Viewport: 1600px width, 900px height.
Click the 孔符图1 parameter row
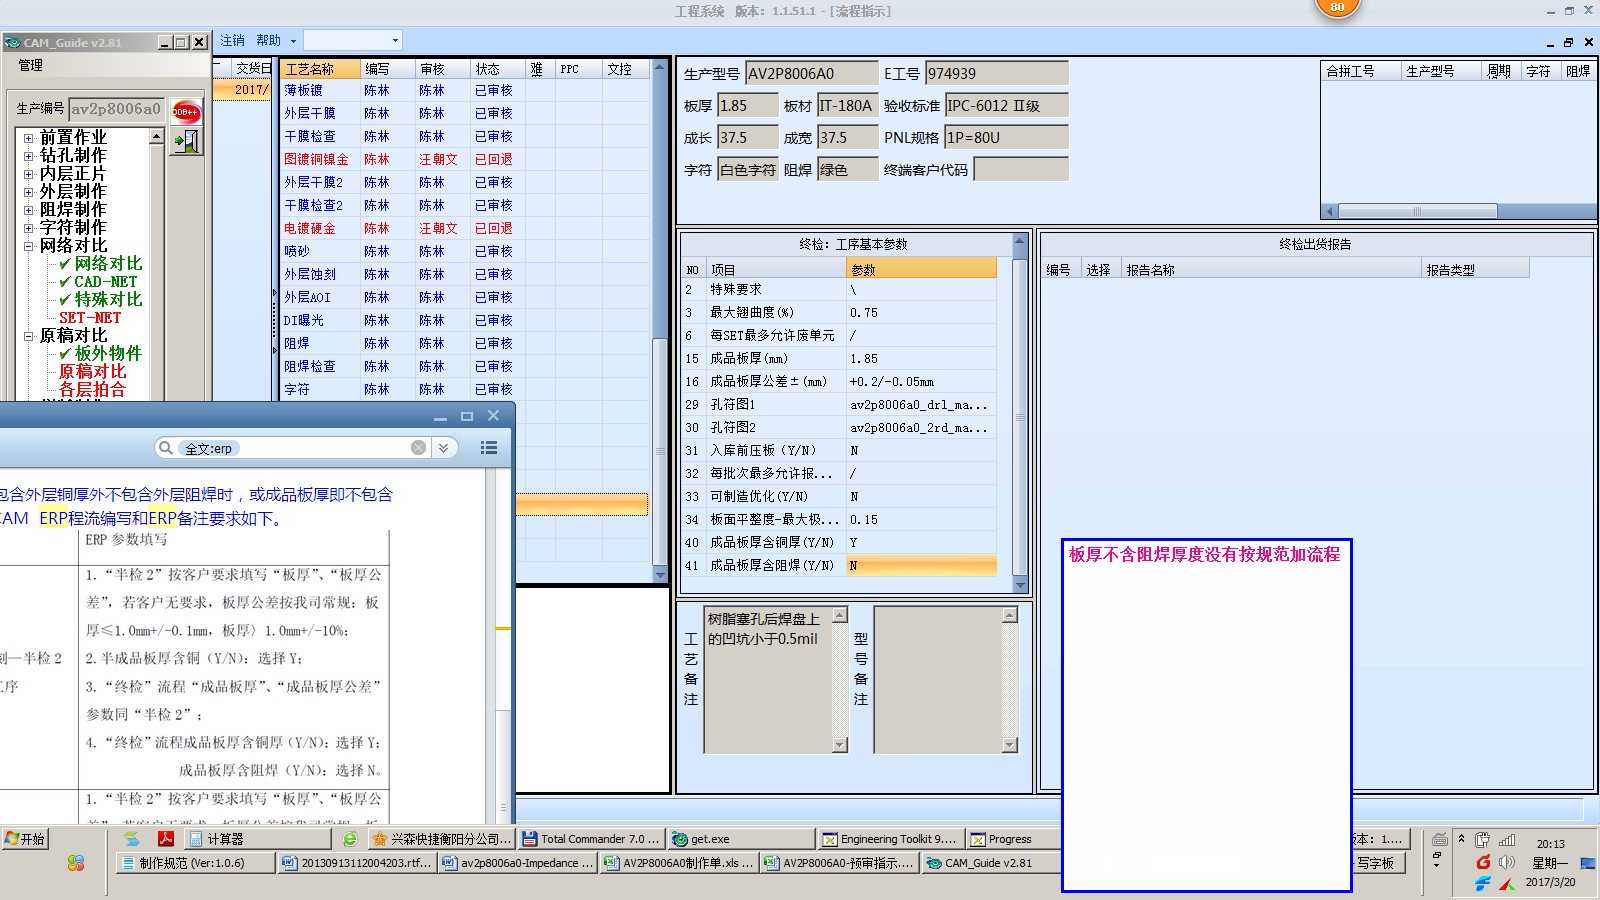(x=840, y=405)
